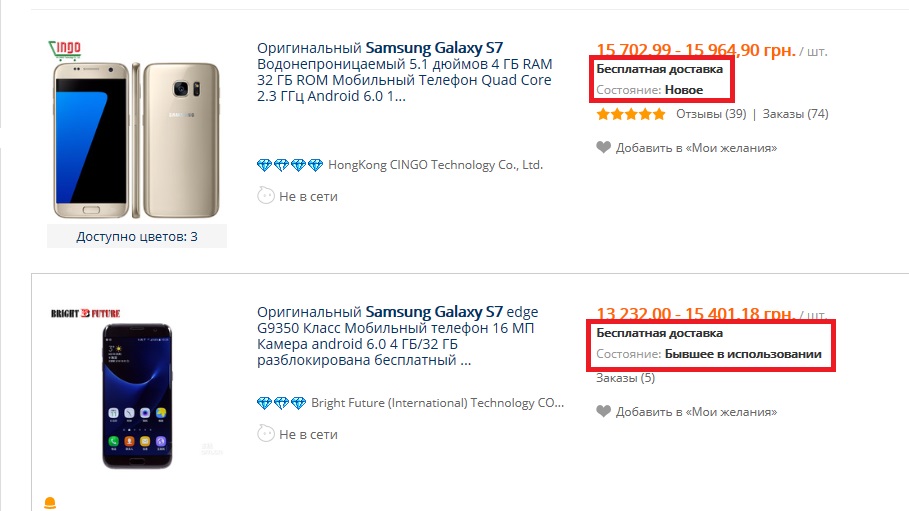Click the diamond rating icons for HongKong CINGO
The height and width of the screenshot is (511, 909).
[289, 165]
